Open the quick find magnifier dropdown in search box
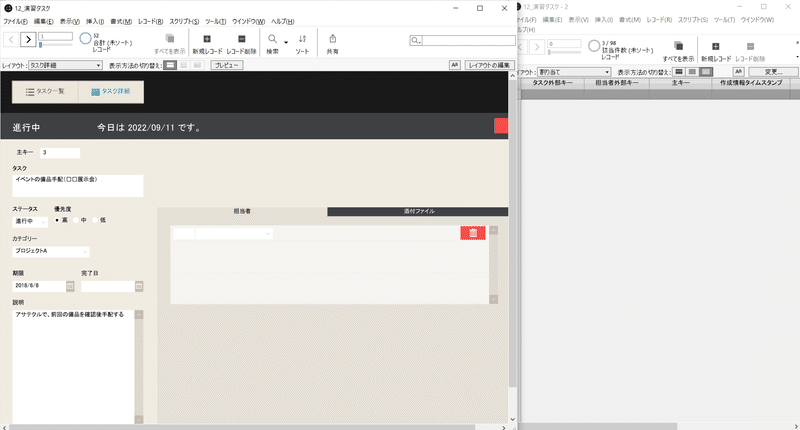The height and width of the screenshot is (430, 800). pyautogui.click(x=416, y=40)
